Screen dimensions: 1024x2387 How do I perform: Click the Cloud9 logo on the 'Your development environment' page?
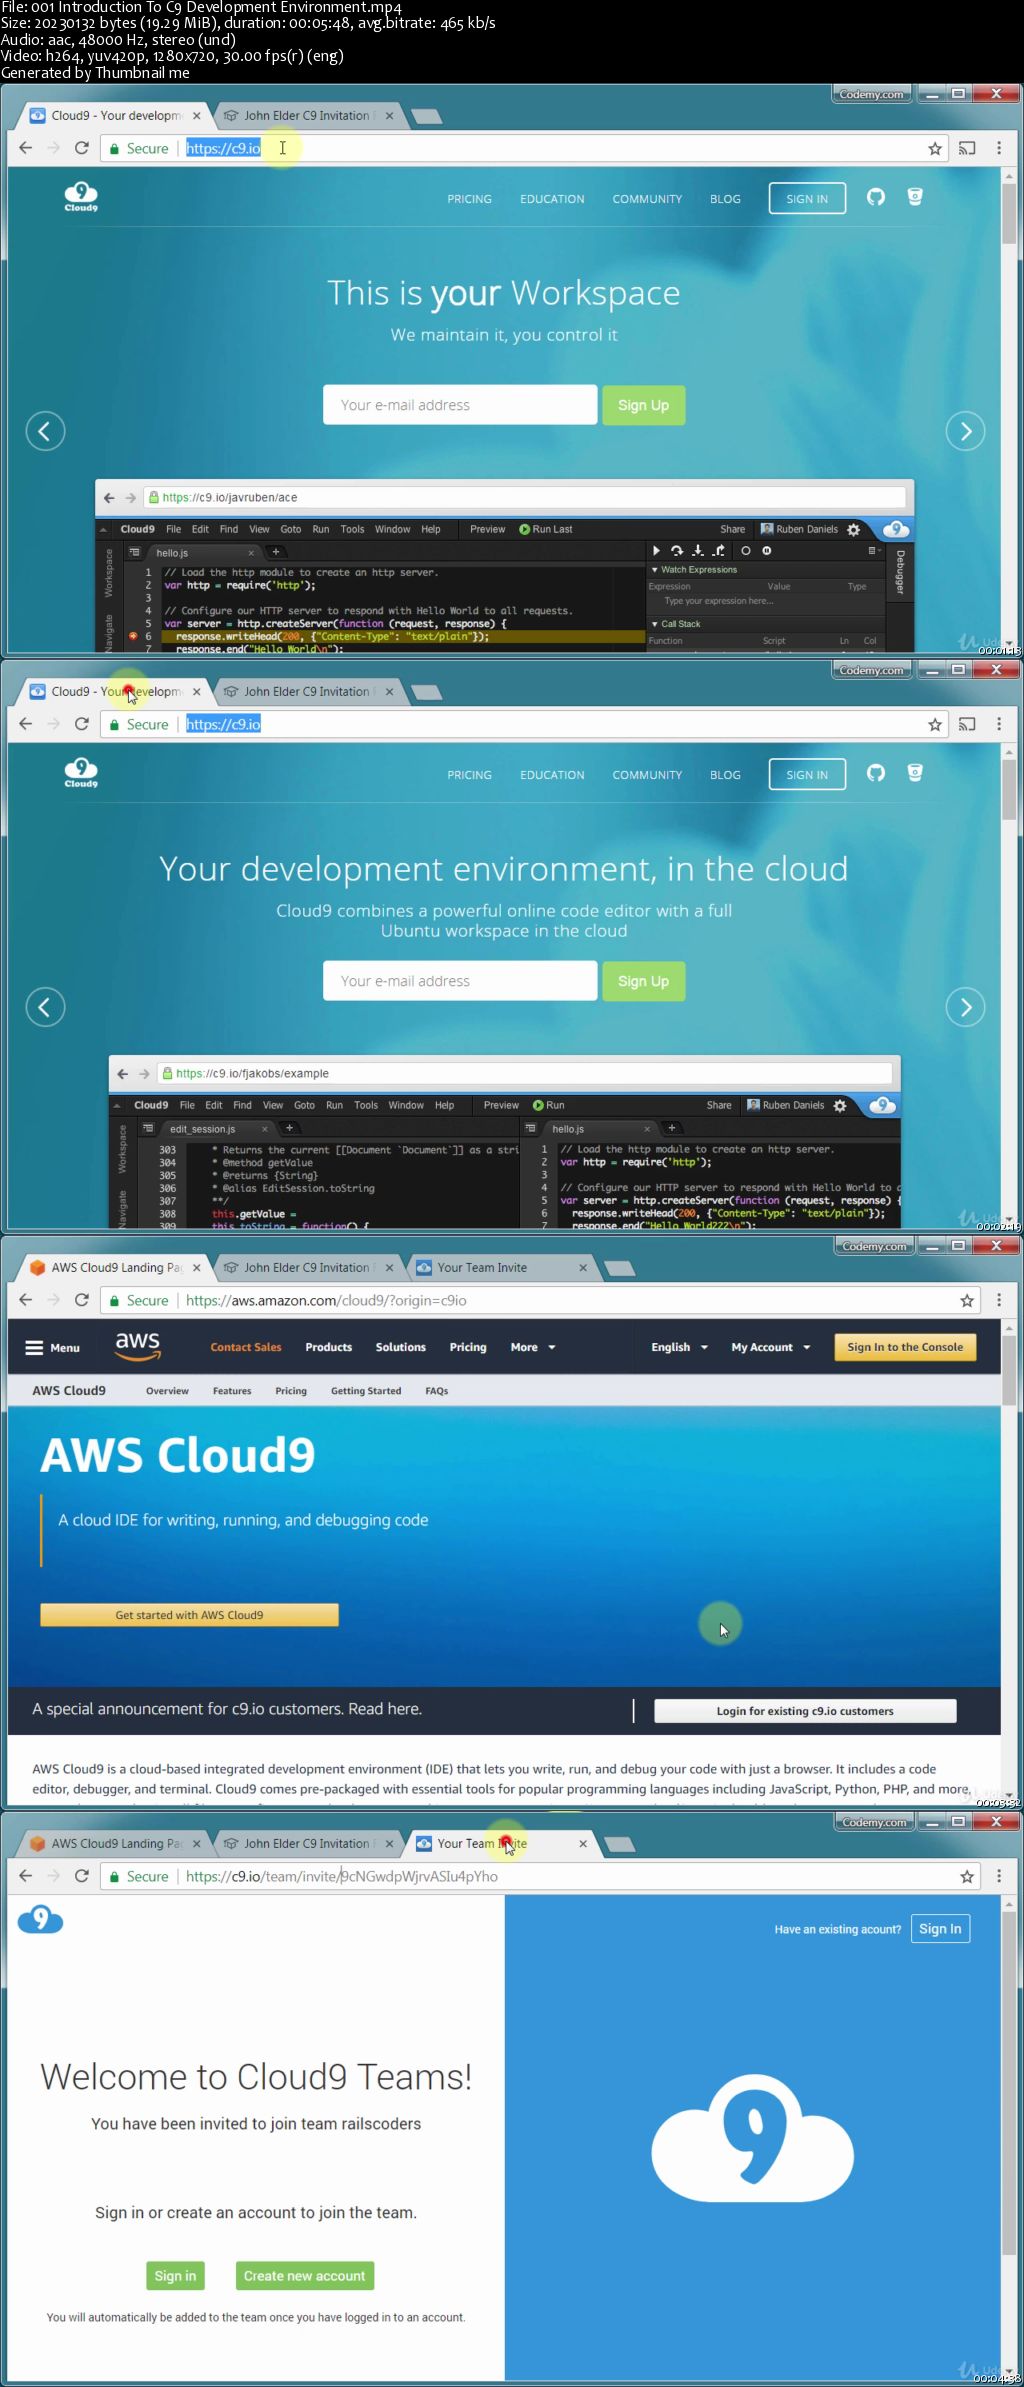point(81,772)
